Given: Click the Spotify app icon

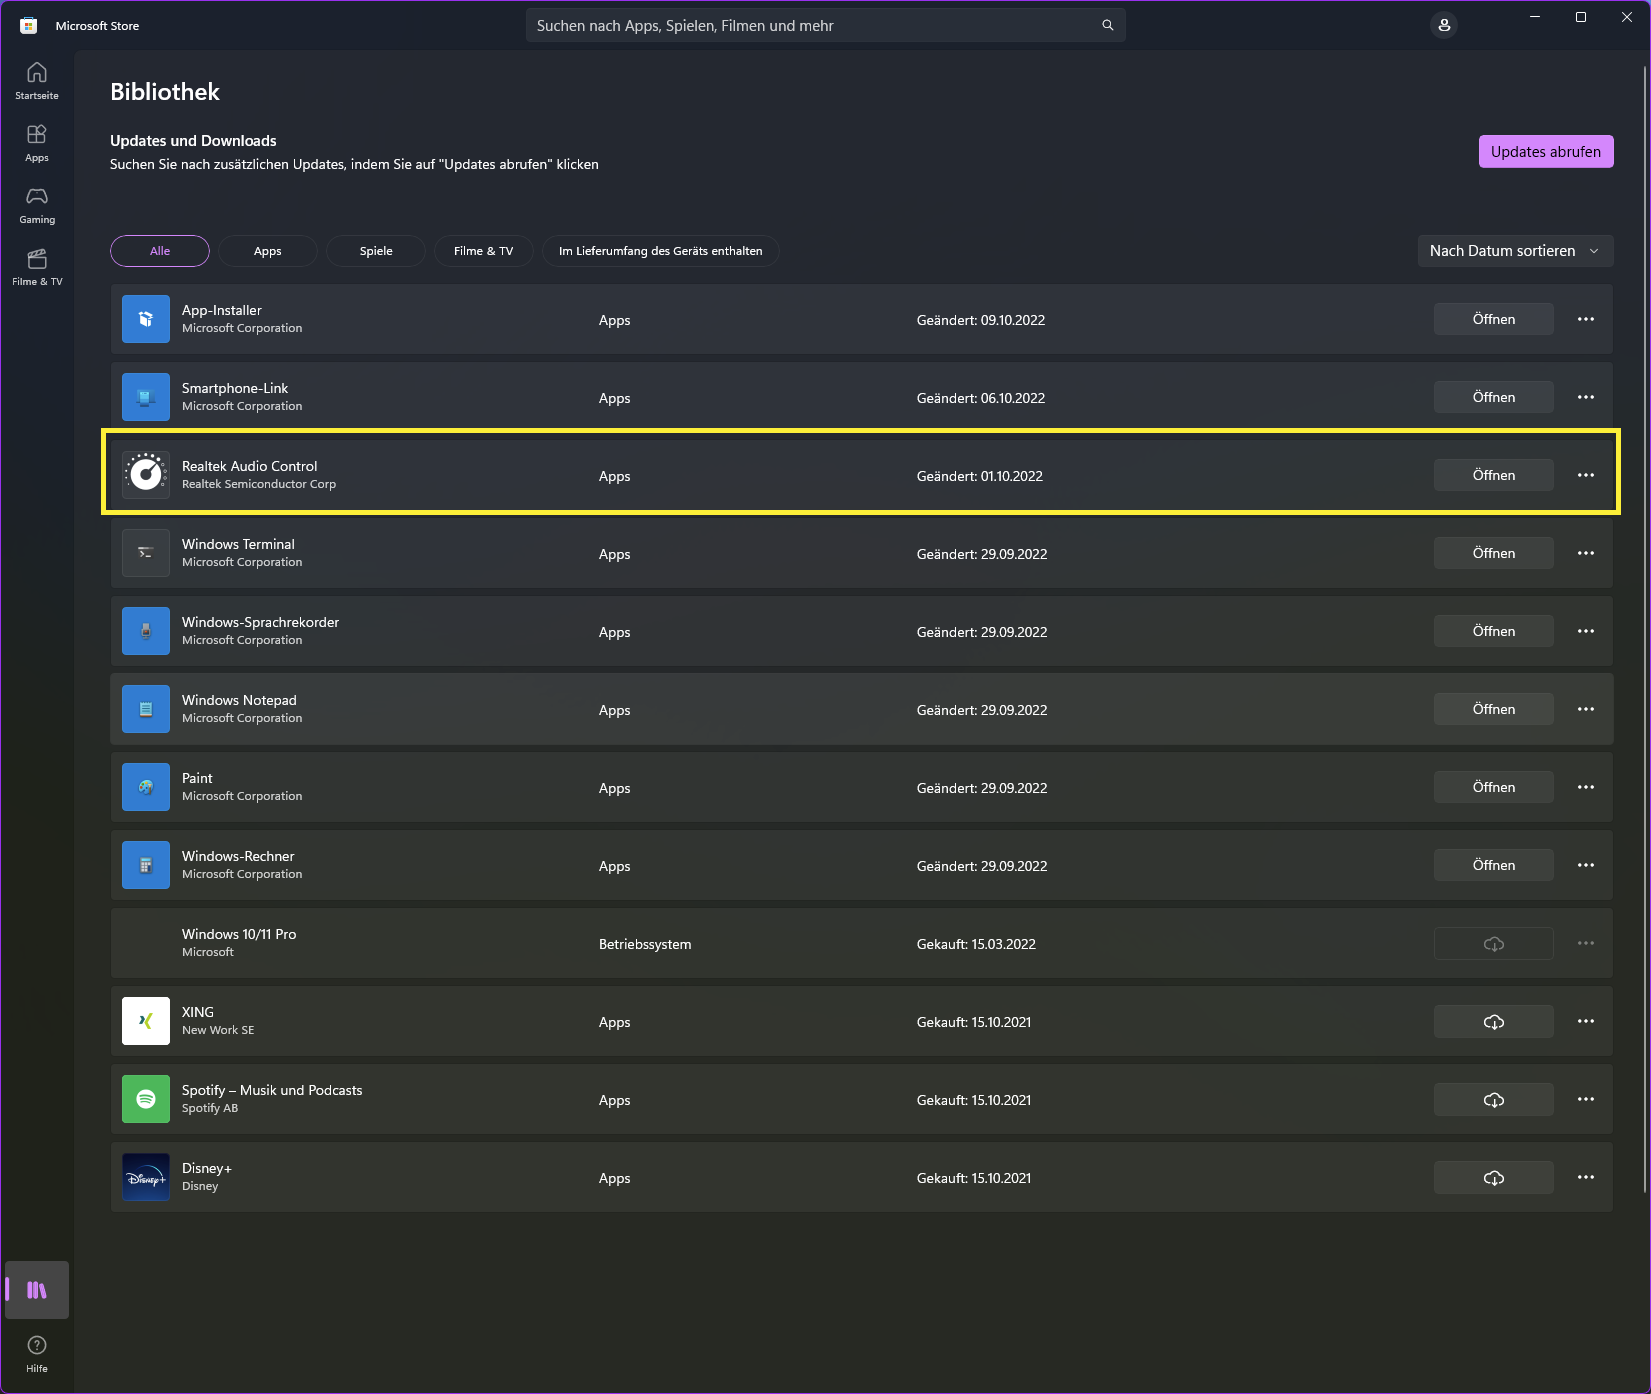Looking at the screenshot, I should [x=146, y=1099].
